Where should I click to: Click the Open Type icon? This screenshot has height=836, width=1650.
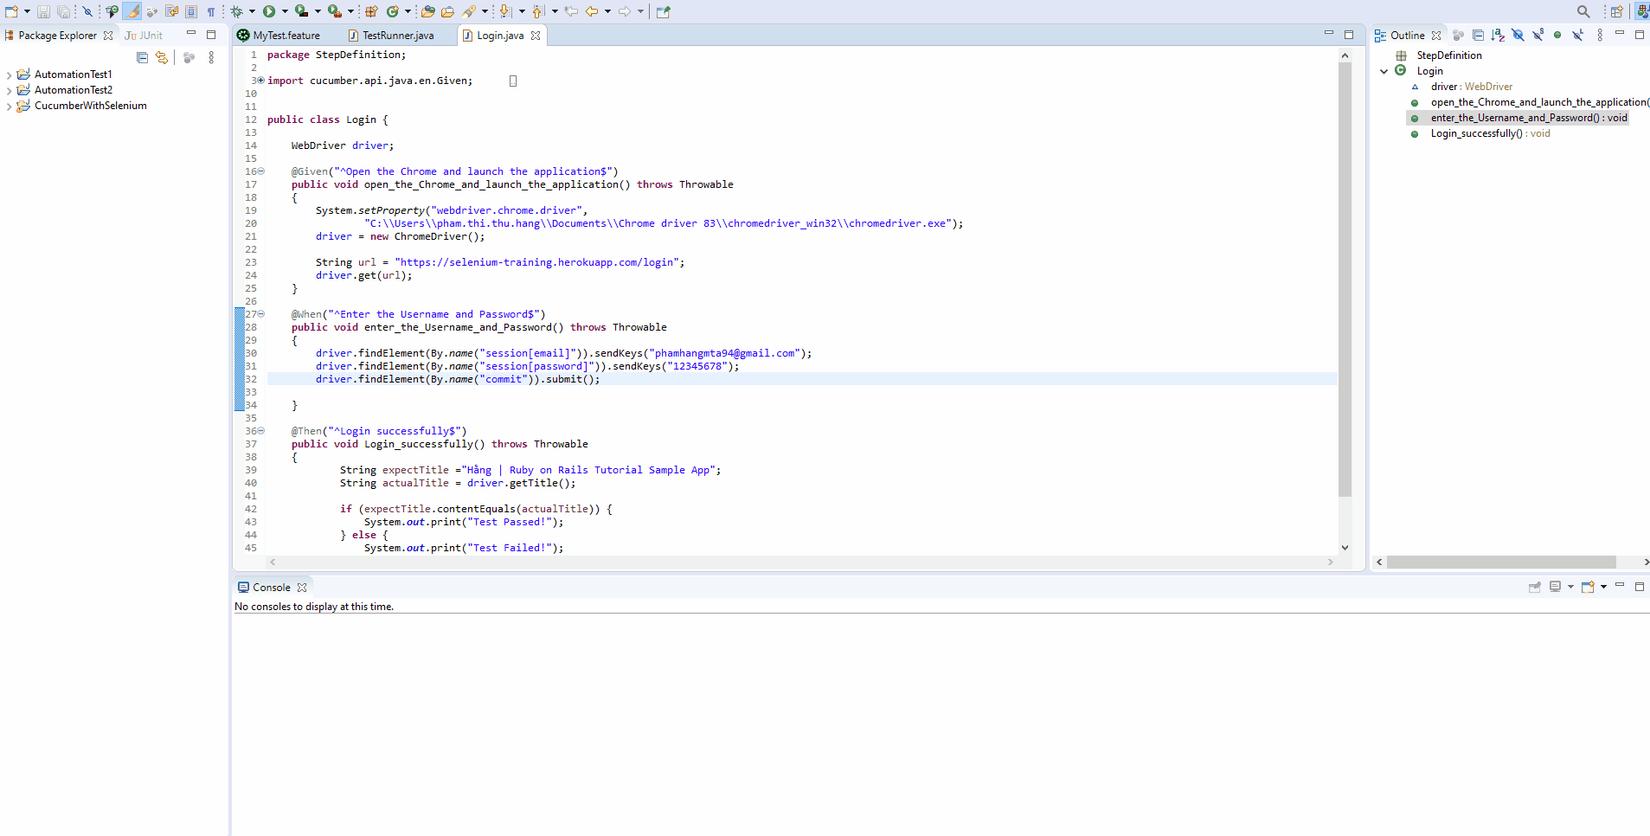click(428, 11)
